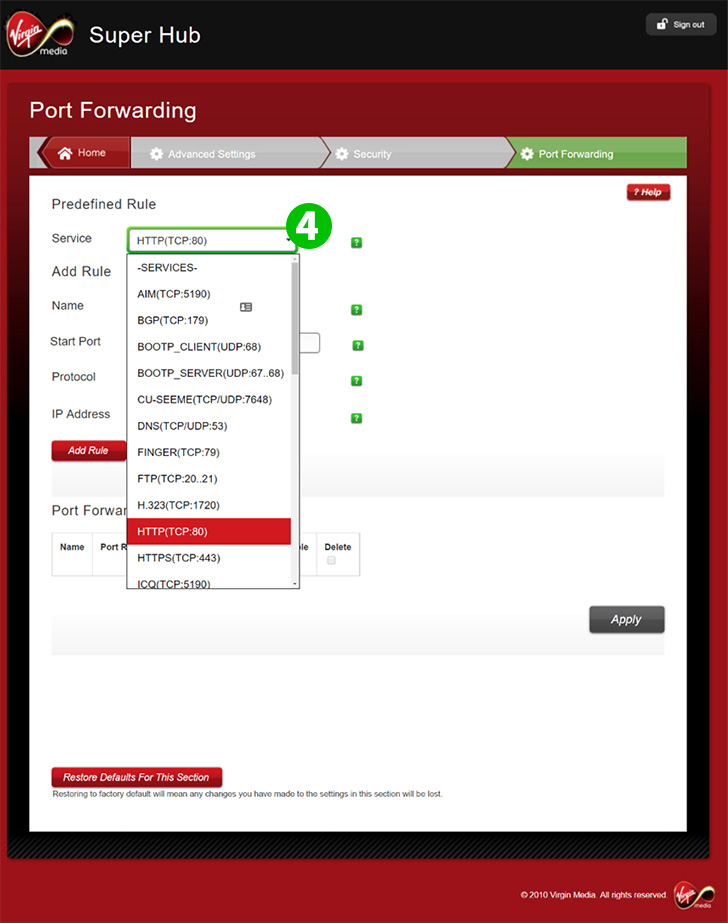Click the Add Rule button

tap(88, 450)
